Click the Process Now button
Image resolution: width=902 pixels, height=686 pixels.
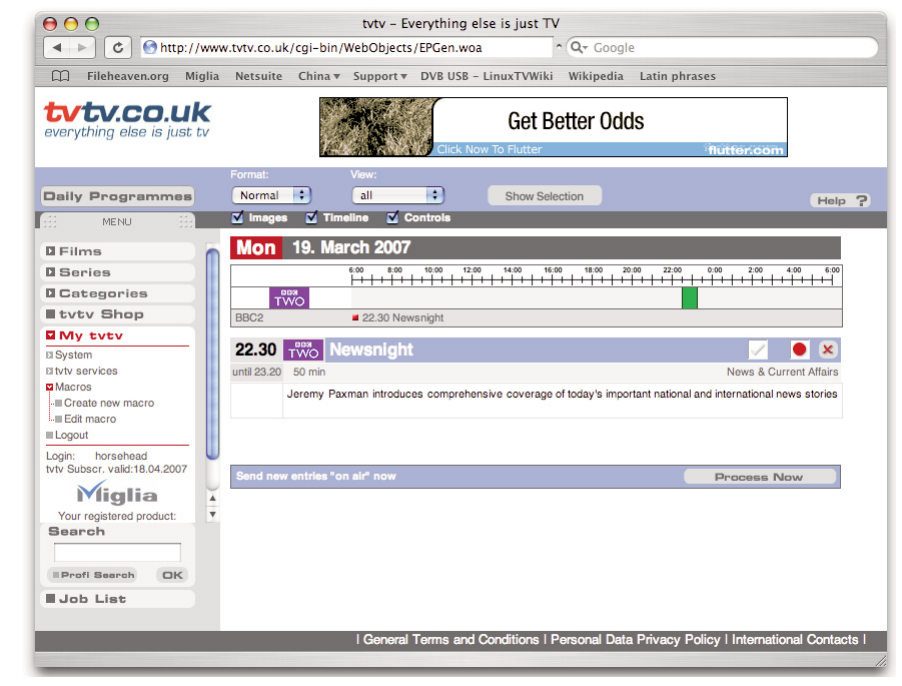pos(759,477)
